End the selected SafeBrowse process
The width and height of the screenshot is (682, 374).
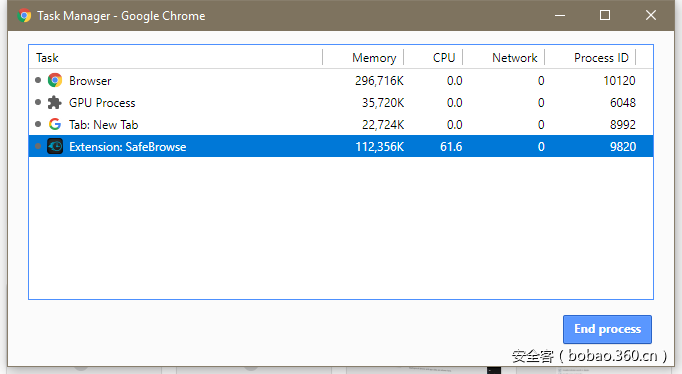607,329
